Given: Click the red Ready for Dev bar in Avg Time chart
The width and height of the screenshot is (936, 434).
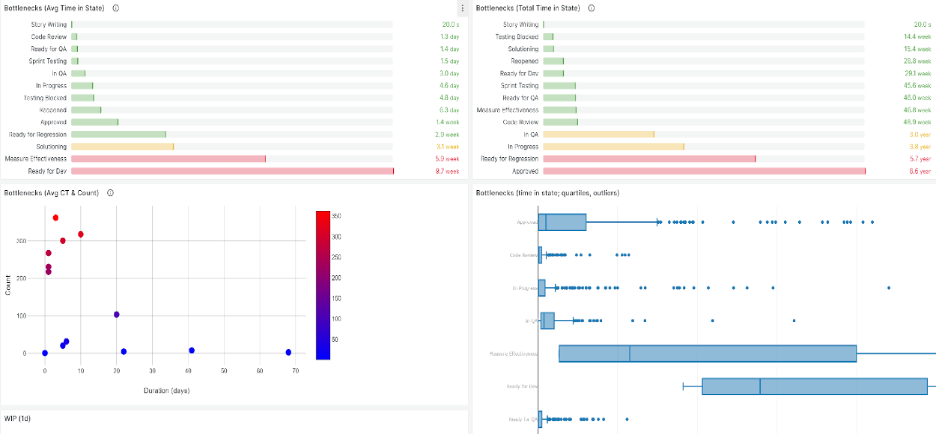Looking at the screenshot, I should click(232, 171).
